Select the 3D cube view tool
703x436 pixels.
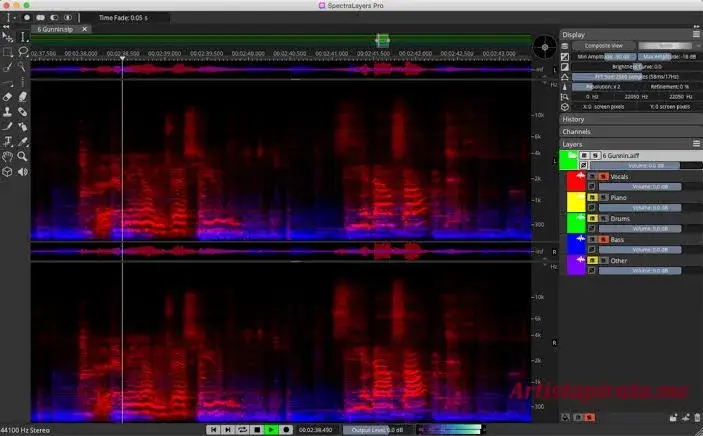click(7, 172)
